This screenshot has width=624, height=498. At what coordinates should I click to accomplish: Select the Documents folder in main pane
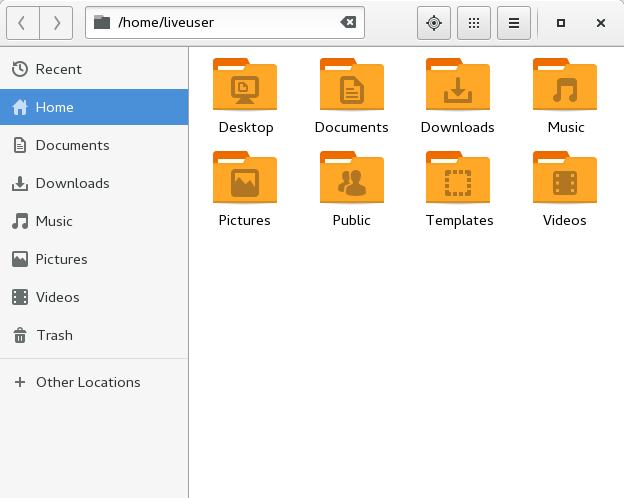[x=352, y=84]
